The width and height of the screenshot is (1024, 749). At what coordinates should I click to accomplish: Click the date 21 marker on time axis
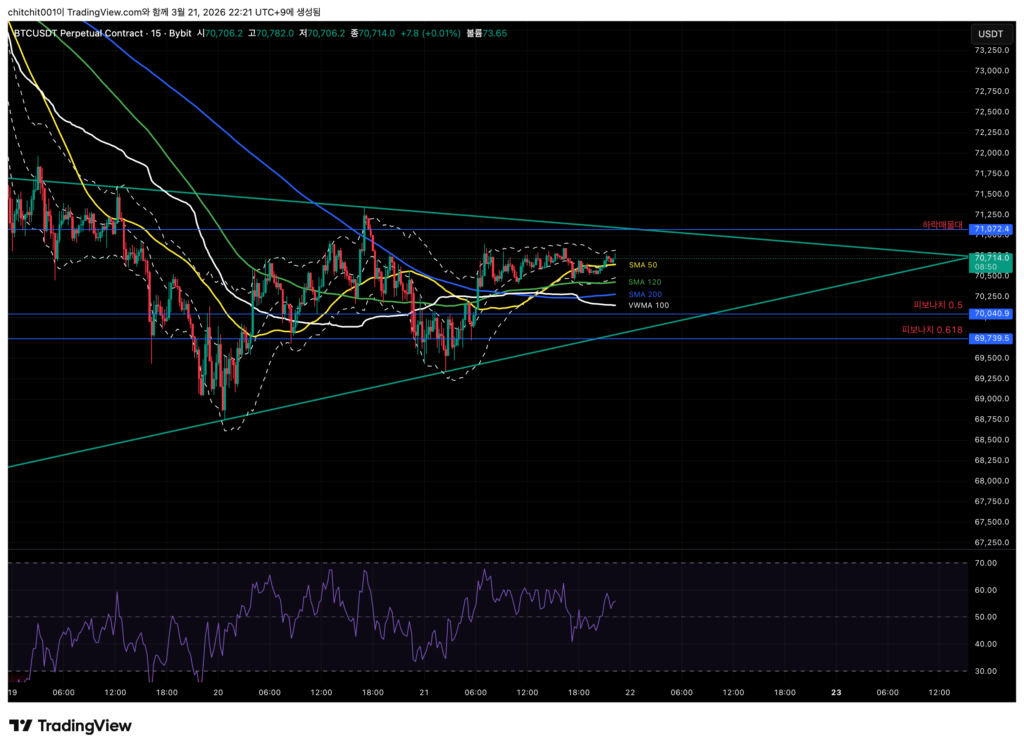coord(424,691)
